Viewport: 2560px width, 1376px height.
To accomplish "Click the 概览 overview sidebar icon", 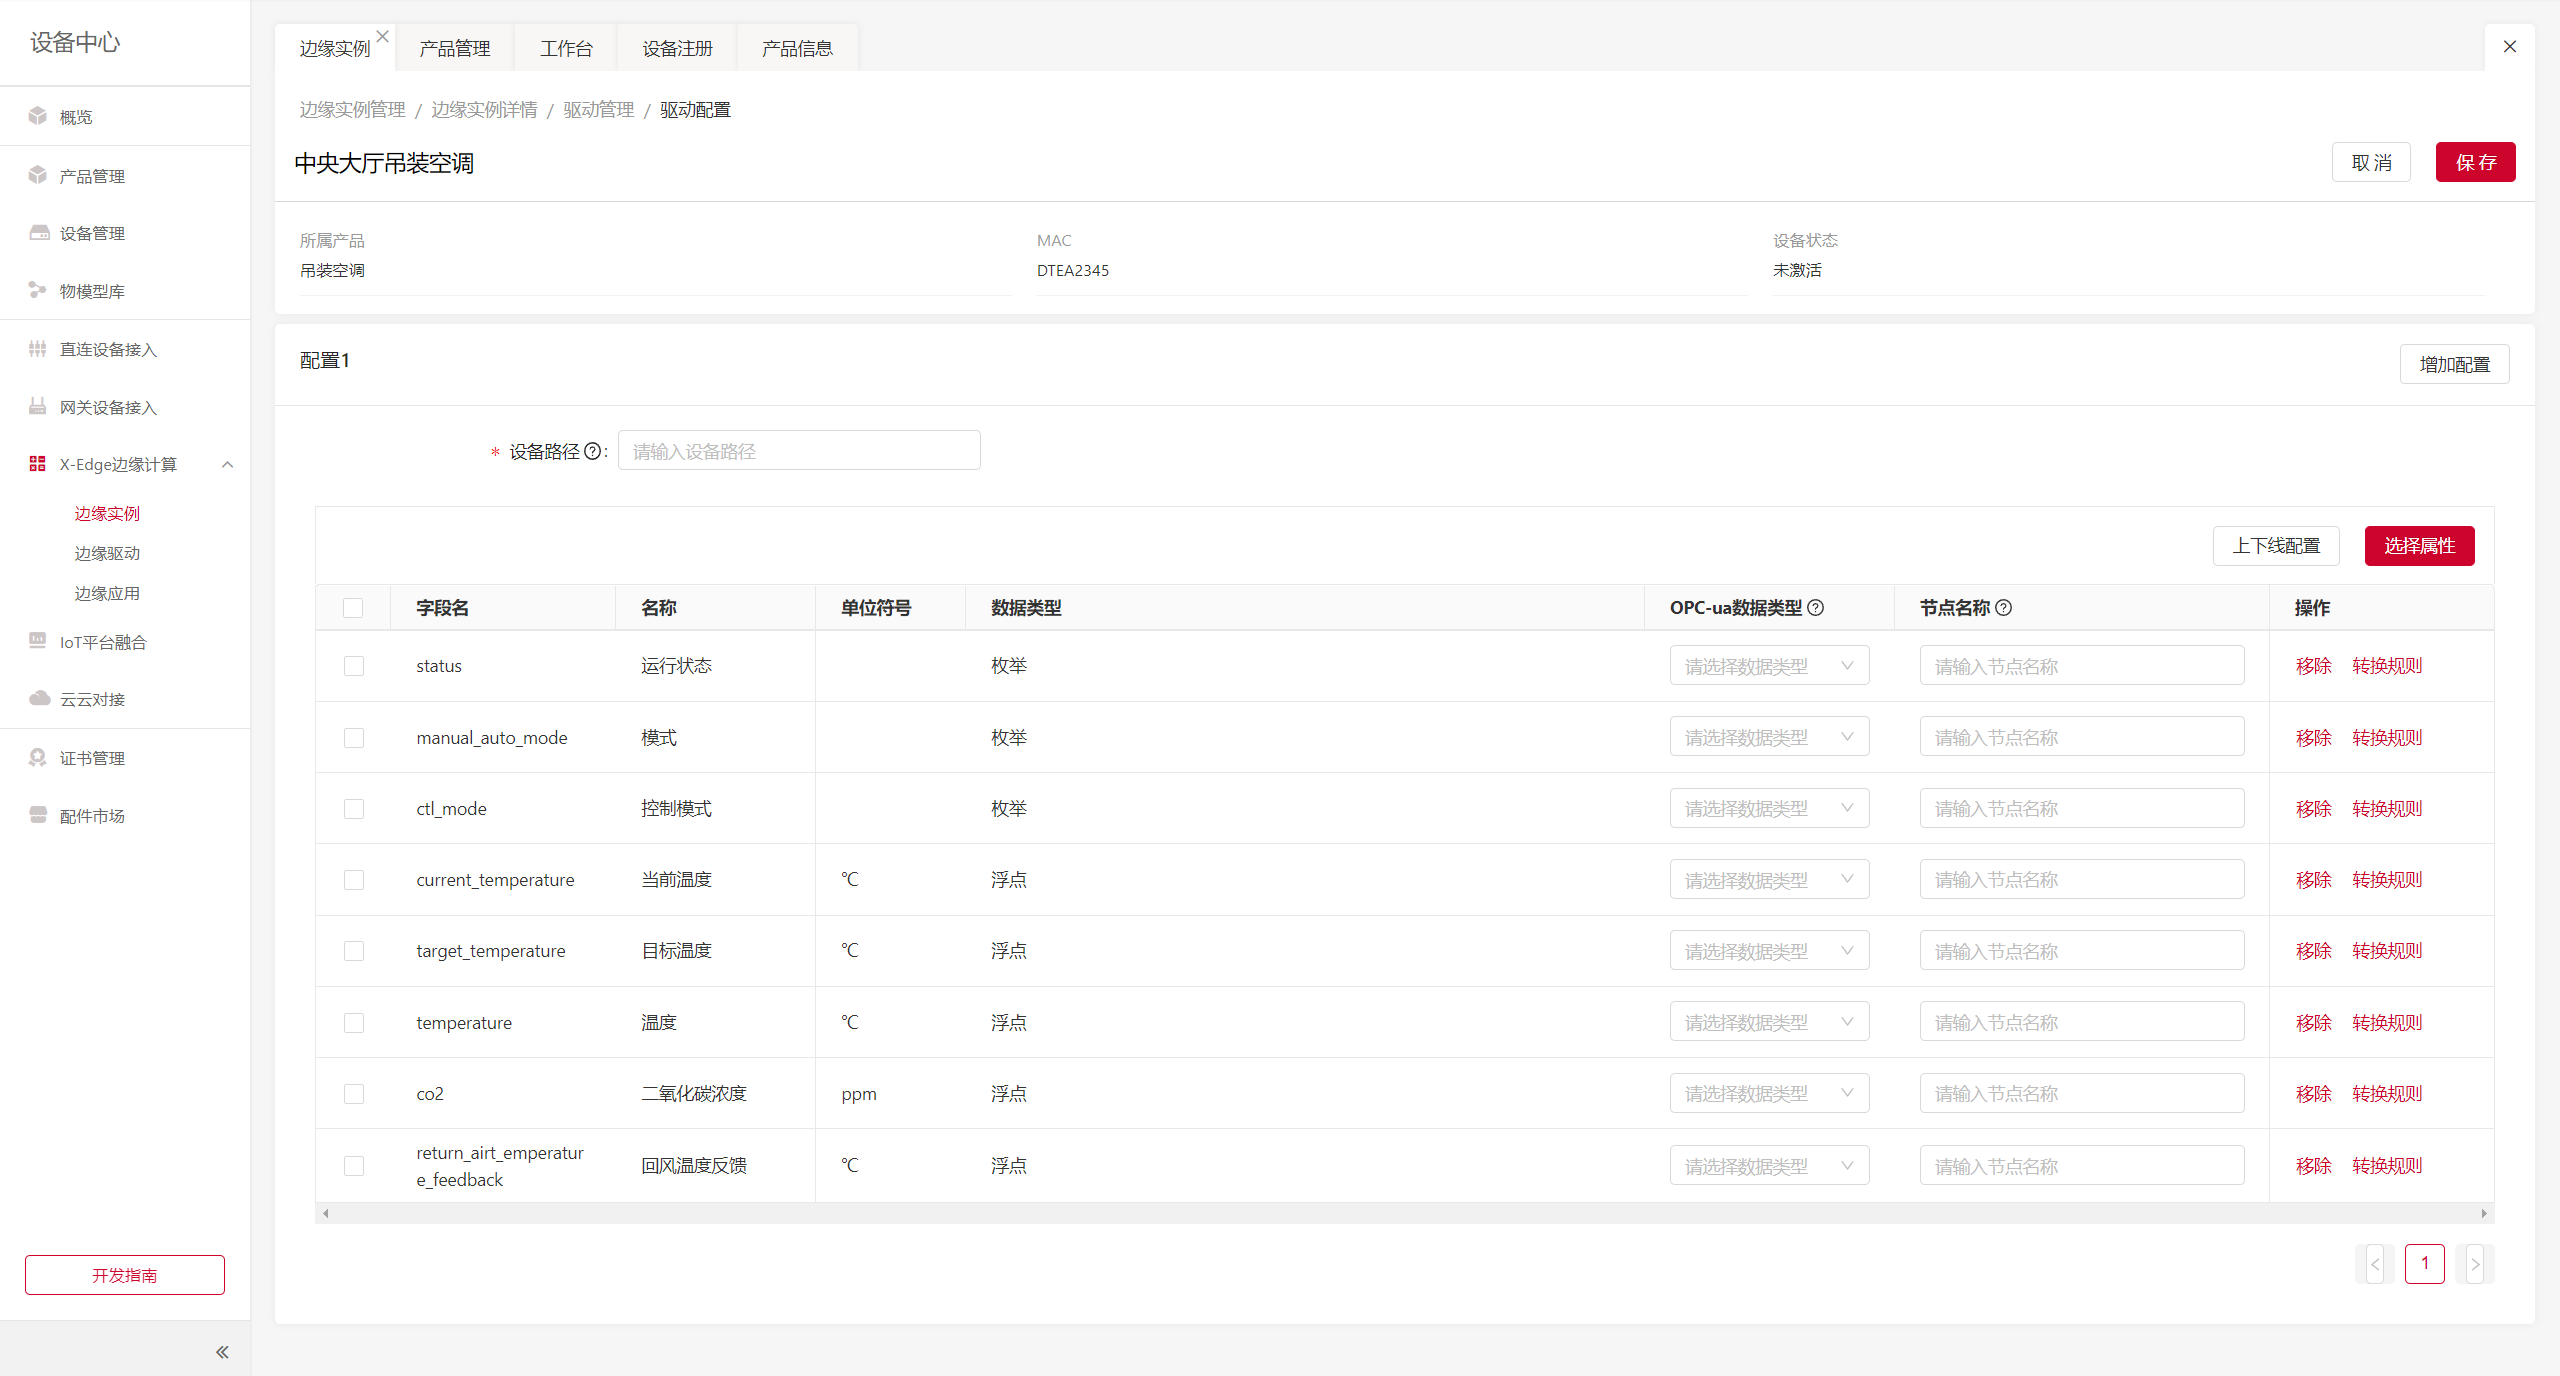I will pos(38,116).
